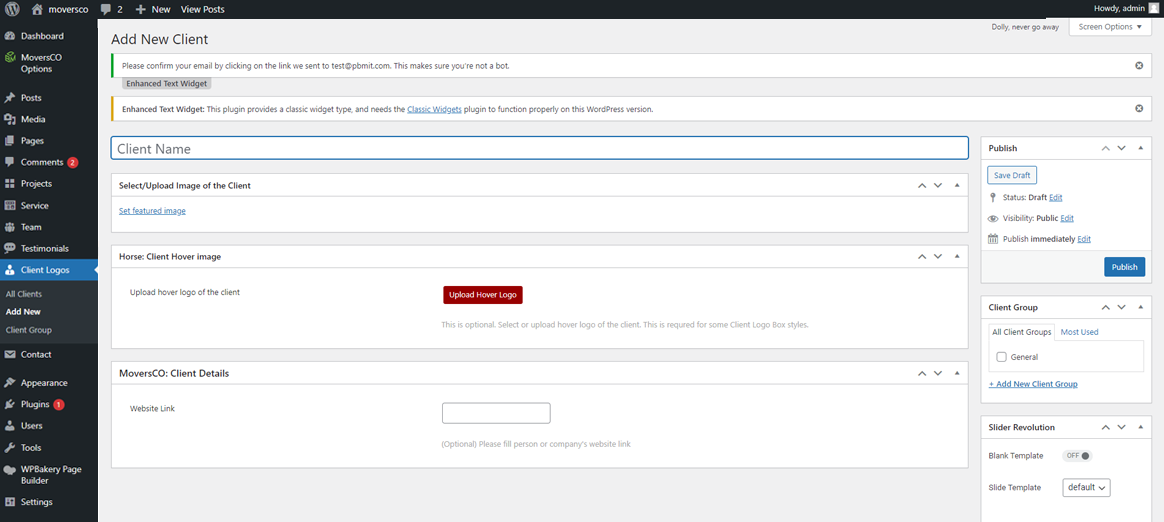Click the Set featured image link
This screenshot has height=522, width=1164.
152,211
